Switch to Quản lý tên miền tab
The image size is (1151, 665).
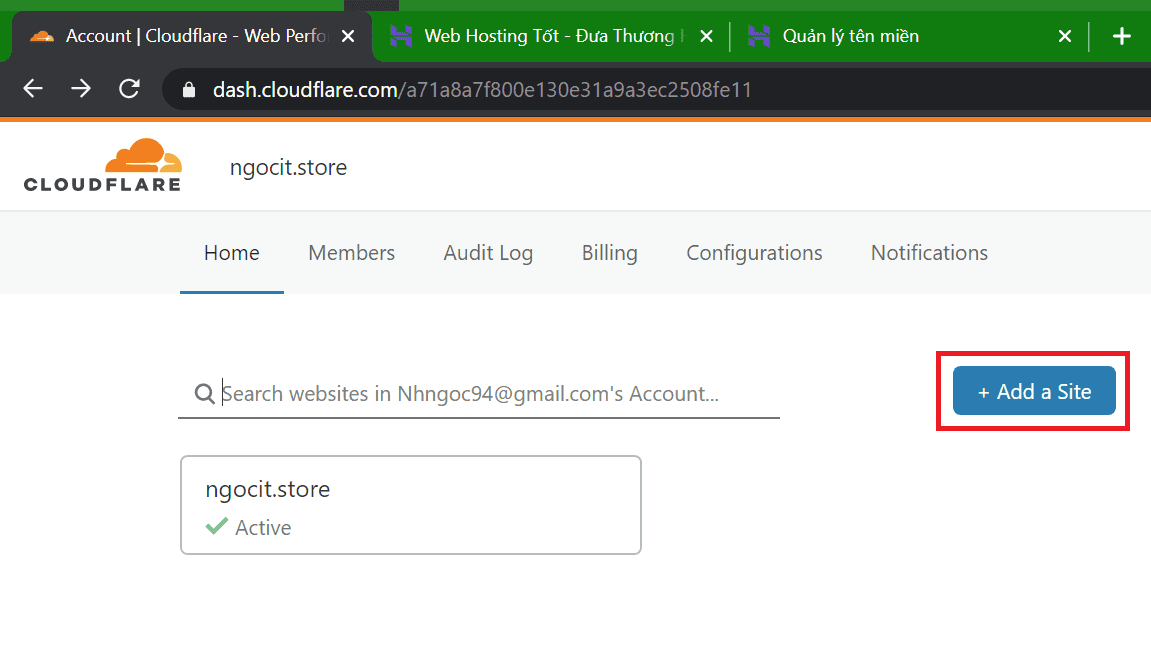[880, 36]
